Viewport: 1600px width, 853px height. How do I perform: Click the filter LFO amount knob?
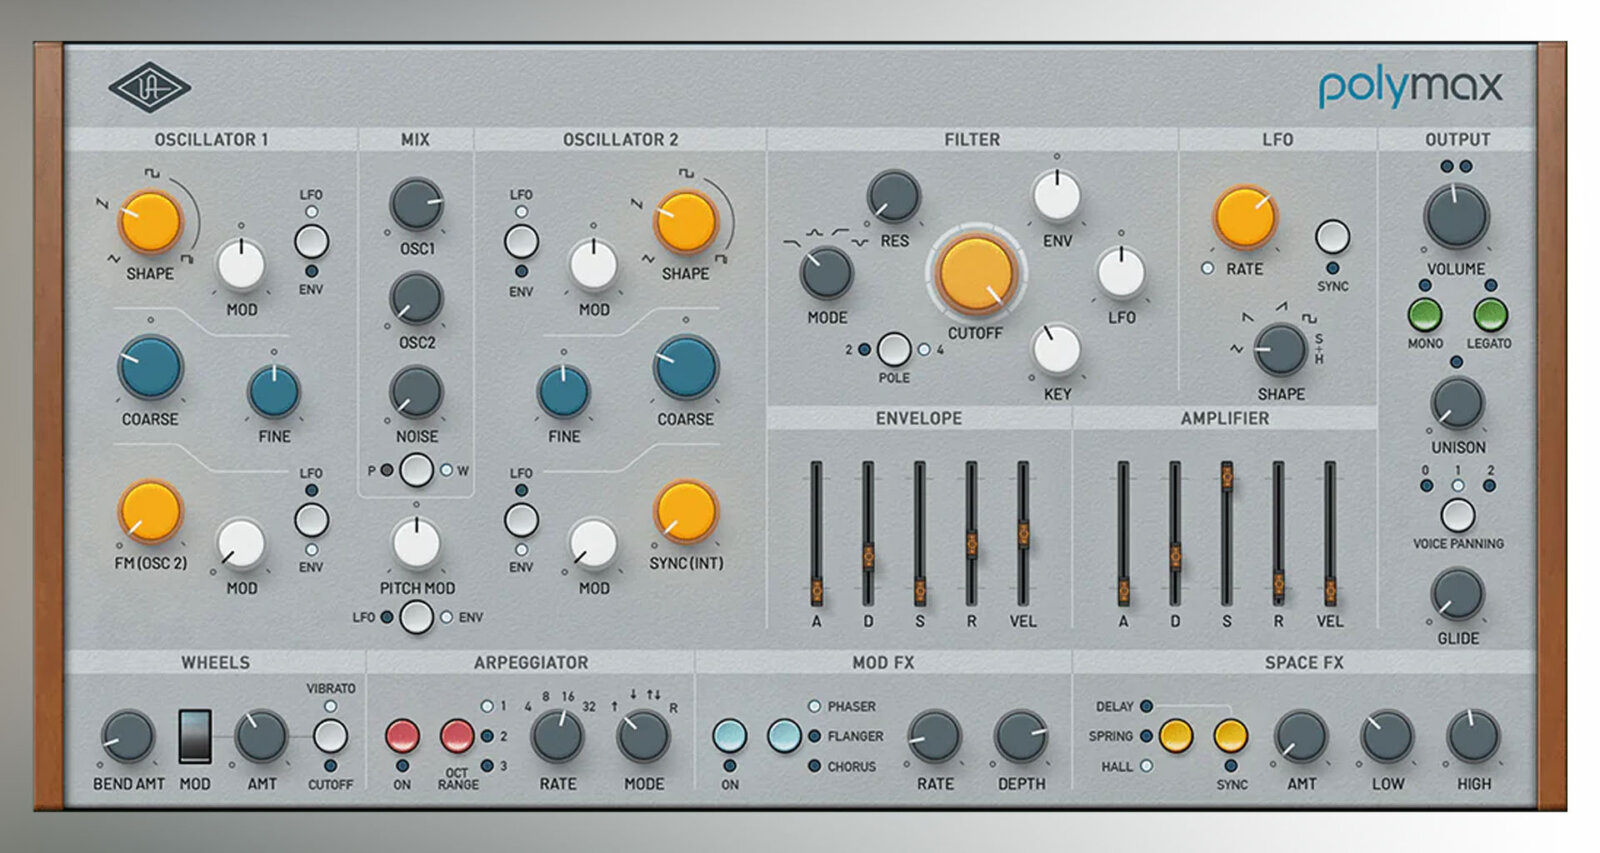pyautogui.click(x=1121, y=272)
